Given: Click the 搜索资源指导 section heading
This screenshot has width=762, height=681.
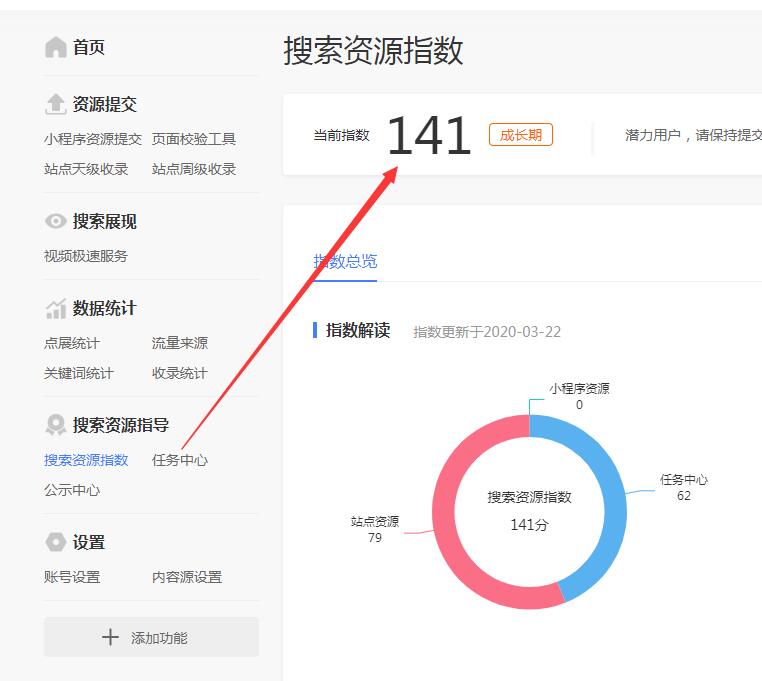Looking at the screenshot, I should 121,425.
